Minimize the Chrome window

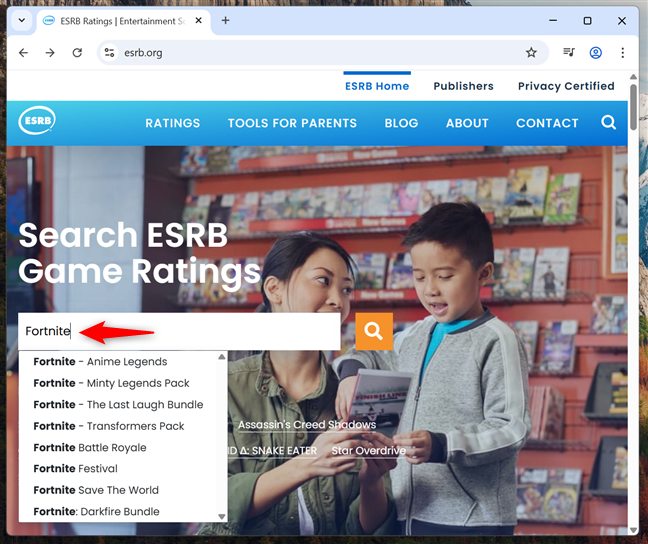pyautogui.click(x=553, y=20)
